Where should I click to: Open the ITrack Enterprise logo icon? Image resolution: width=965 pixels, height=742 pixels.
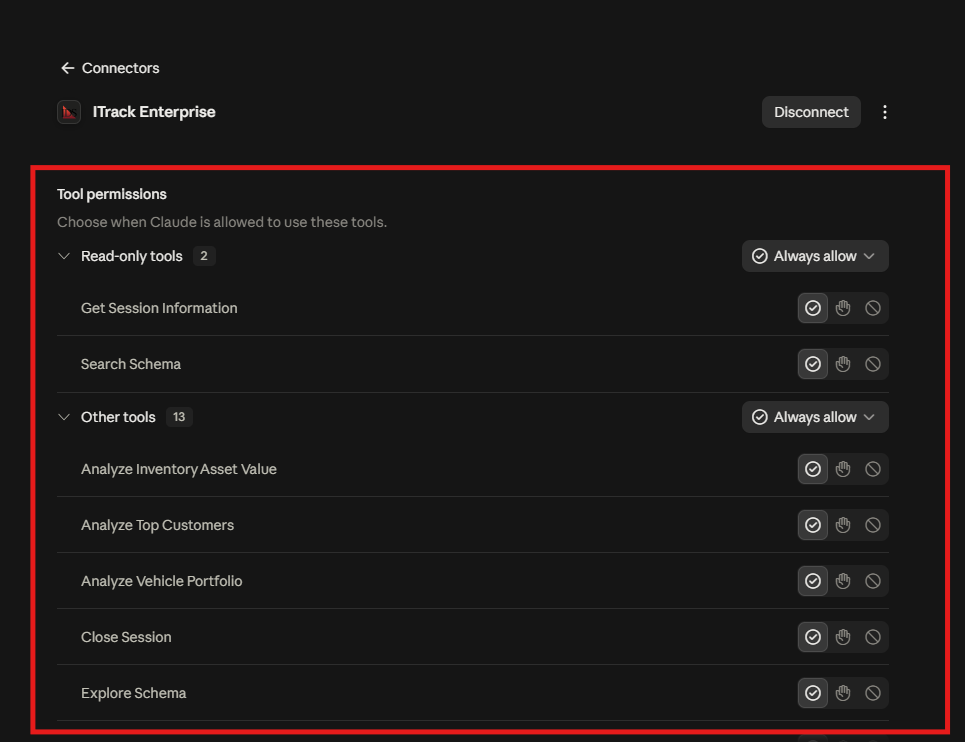69,112
